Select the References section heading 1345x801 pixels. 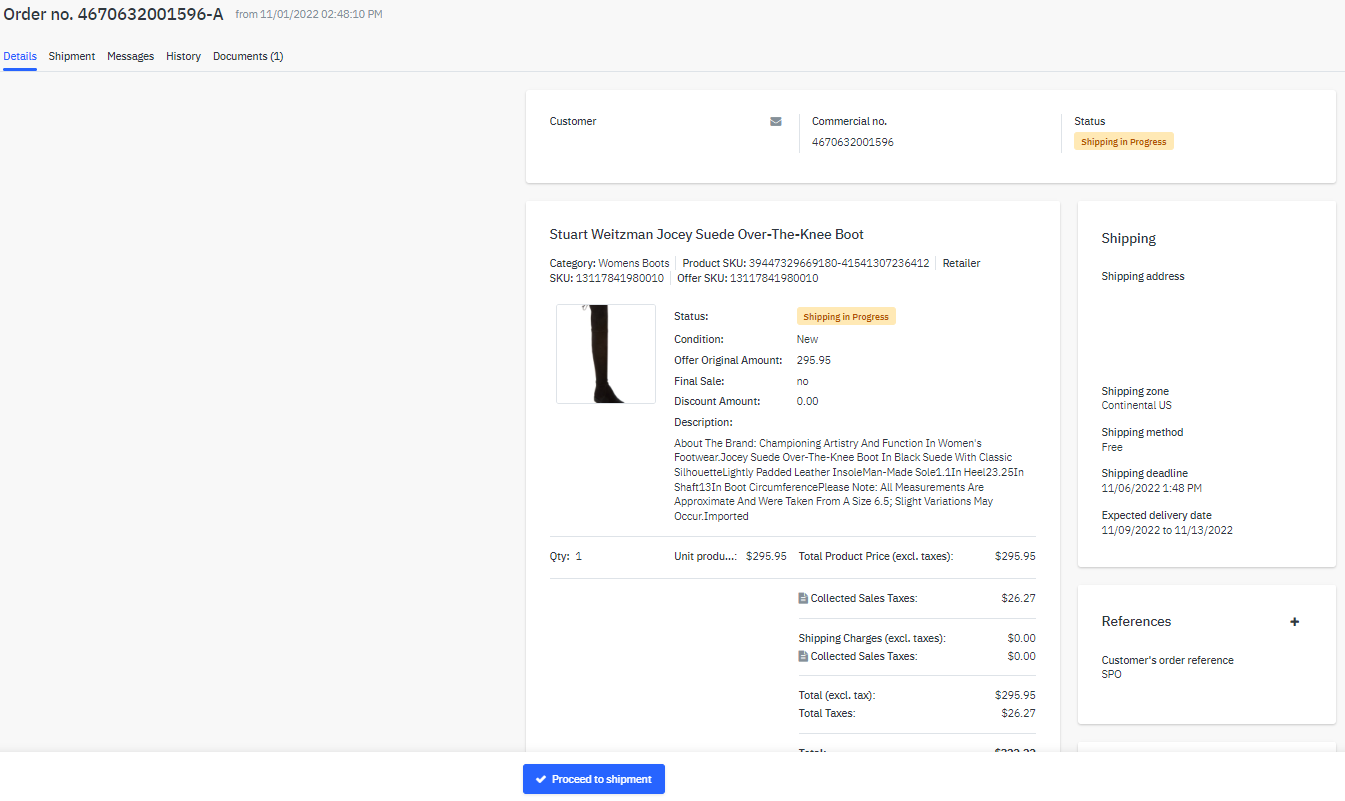coord(1136,621)
